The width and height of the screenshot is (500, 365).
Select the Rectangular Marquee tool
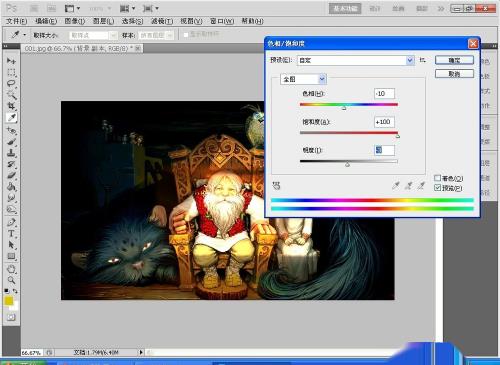tap(11, 72)
